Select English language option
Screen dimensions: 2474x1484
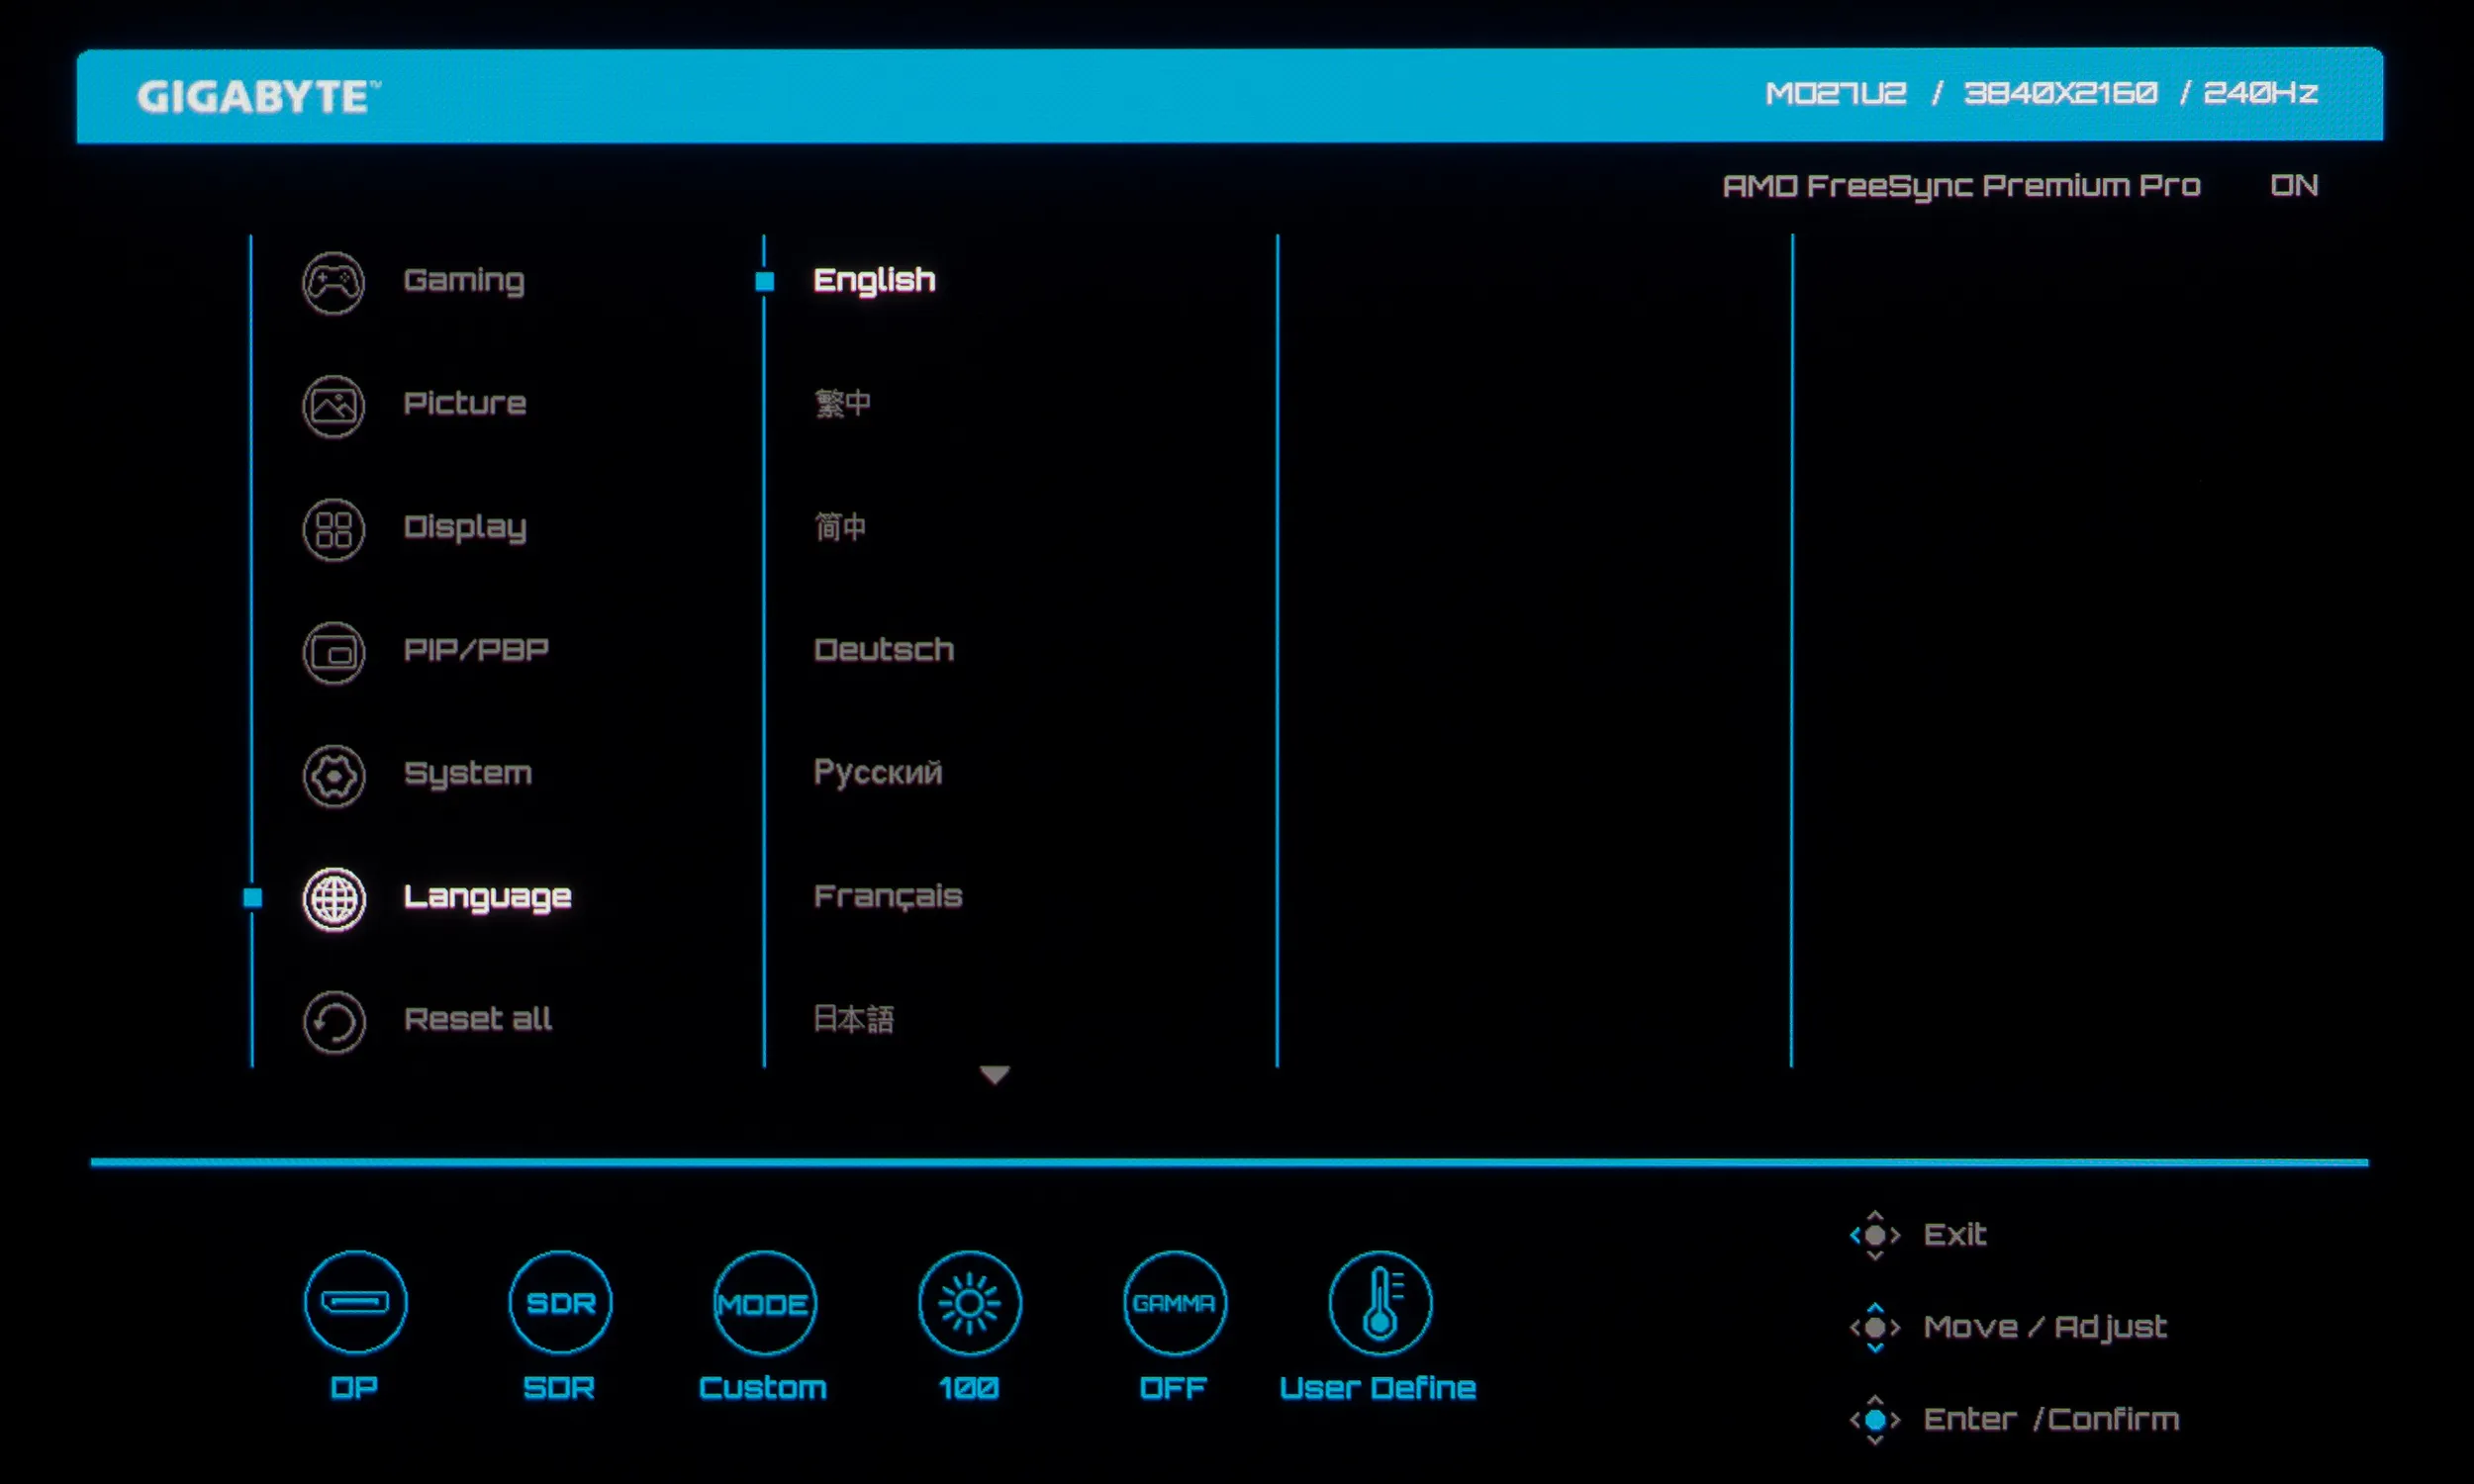pos(874,281)
